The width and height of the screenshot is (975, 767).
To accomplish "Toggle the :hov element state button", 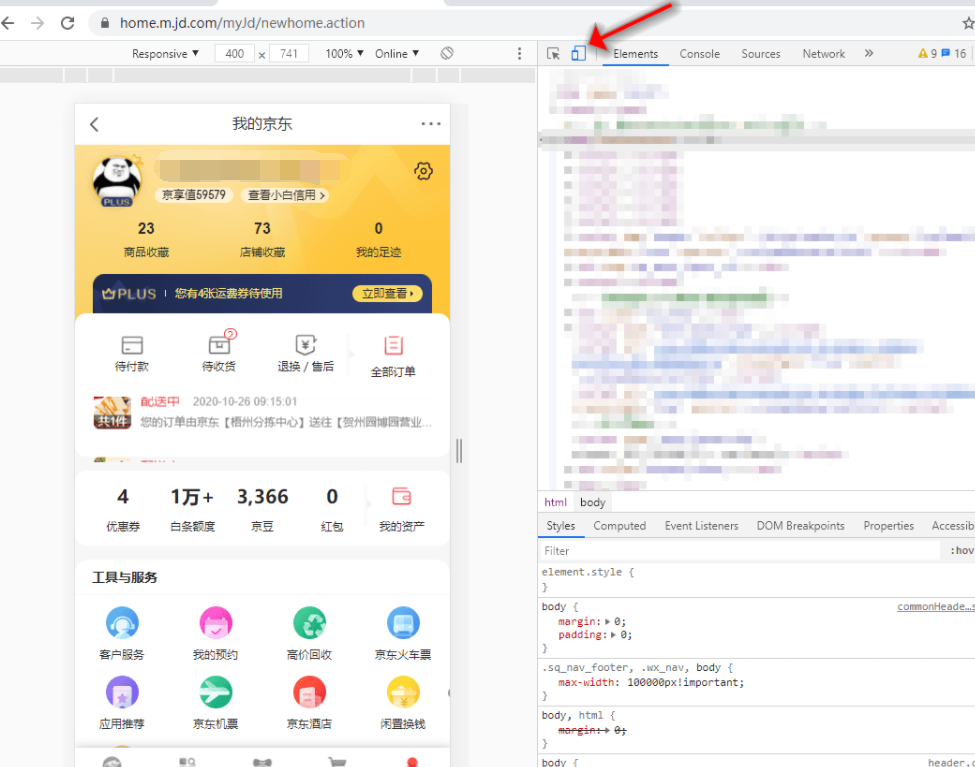I will (x=961, y=551).
